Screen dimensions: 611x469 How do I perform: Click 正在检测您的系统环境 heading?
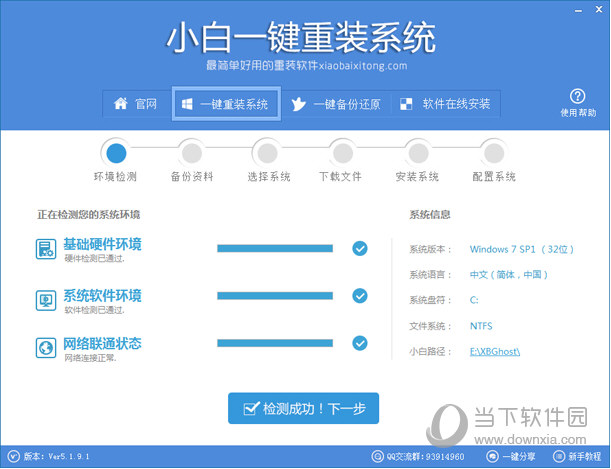88,215
